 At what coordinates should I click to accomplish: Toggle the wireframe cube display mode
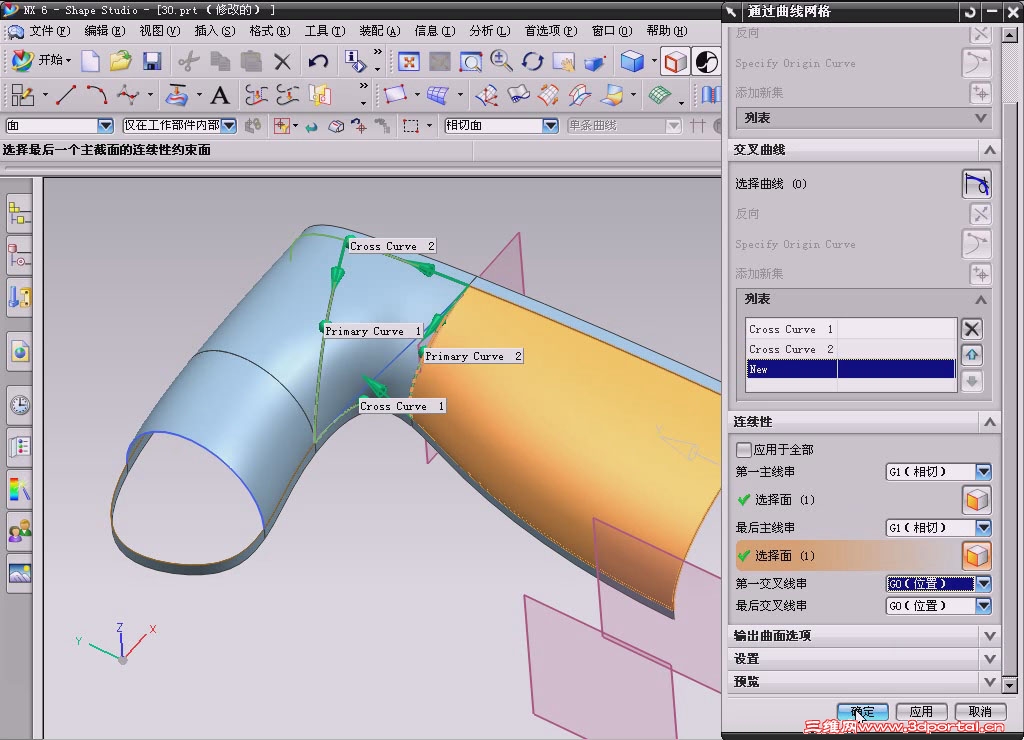[x=675, y=62]
